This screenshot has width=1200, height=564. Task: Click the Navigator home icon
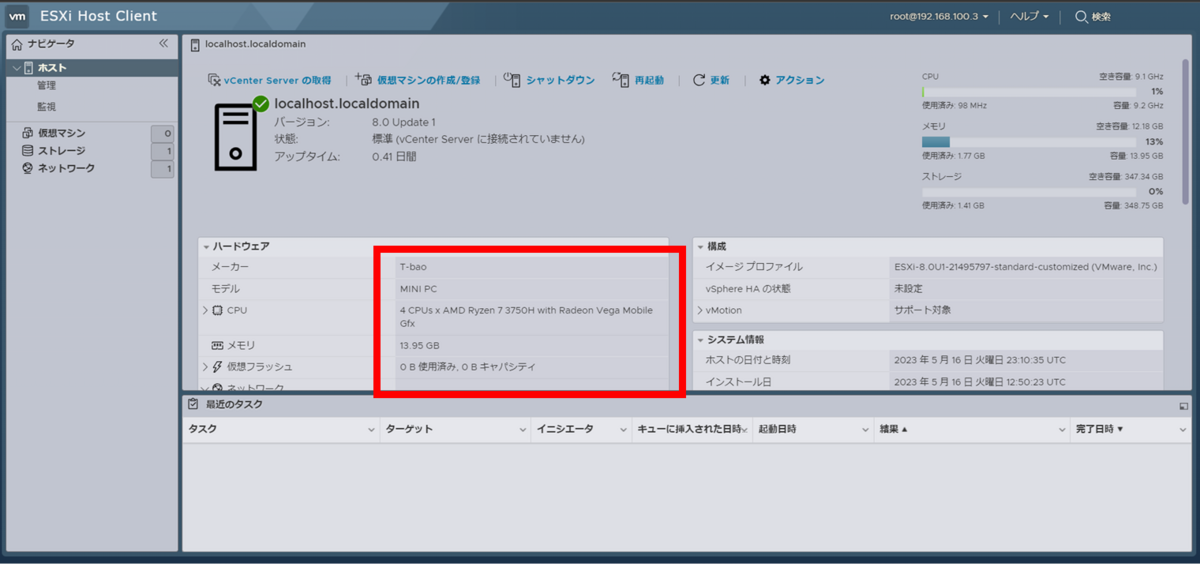tap(17, 43)
